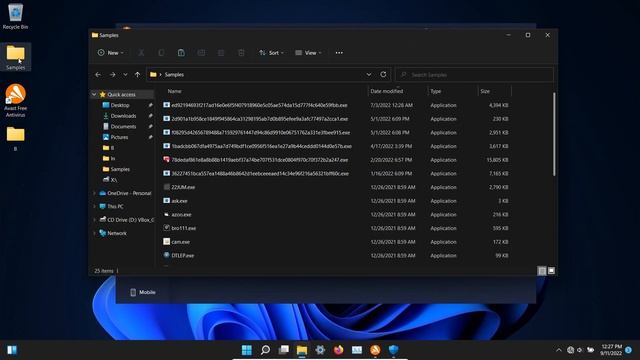640x360 pixels.
Task: Expand address bar history dropdown
Action: click(369, 75)
